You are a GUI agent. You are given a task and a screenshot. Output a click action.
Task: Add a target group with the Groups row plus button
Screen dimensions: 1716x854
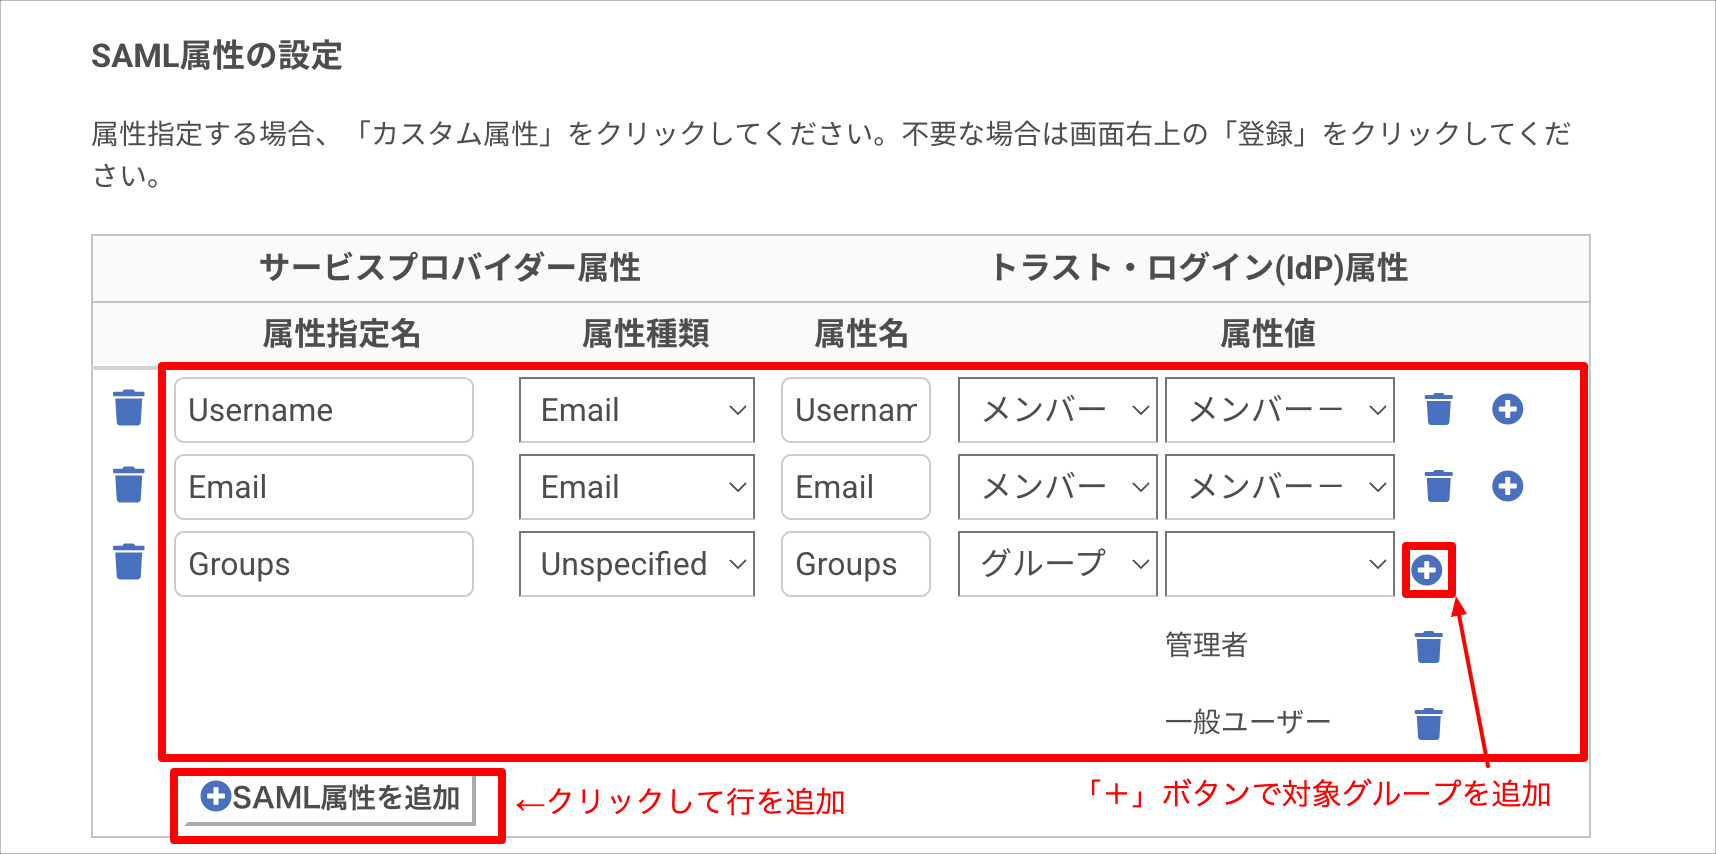point(1427,570)
